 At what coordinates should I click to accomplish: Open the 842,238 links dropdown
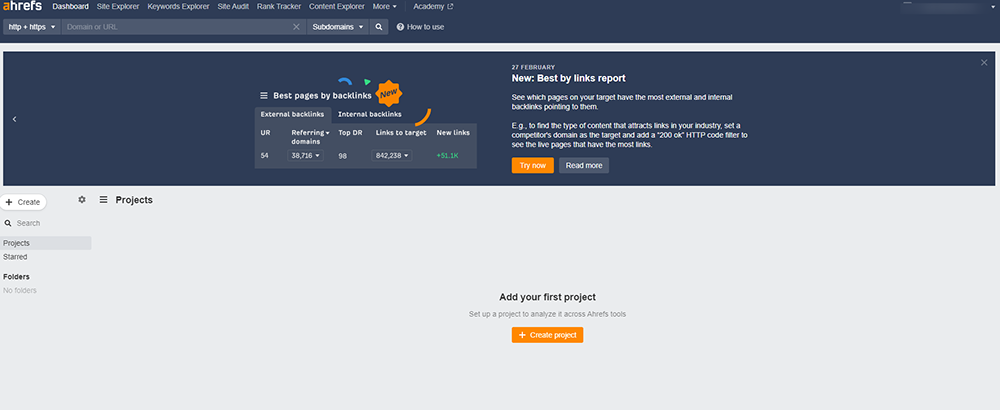392,156
